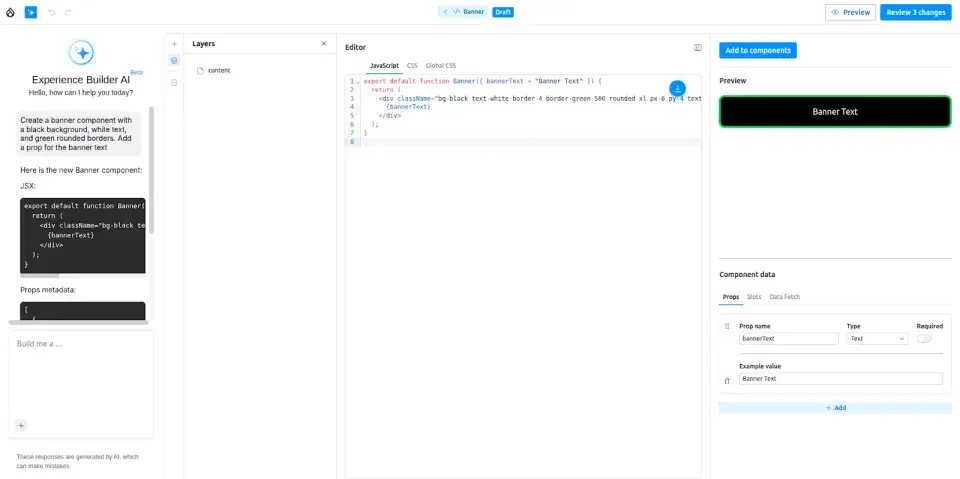
Task: Click the Component data heading
Action: (747, 274)
